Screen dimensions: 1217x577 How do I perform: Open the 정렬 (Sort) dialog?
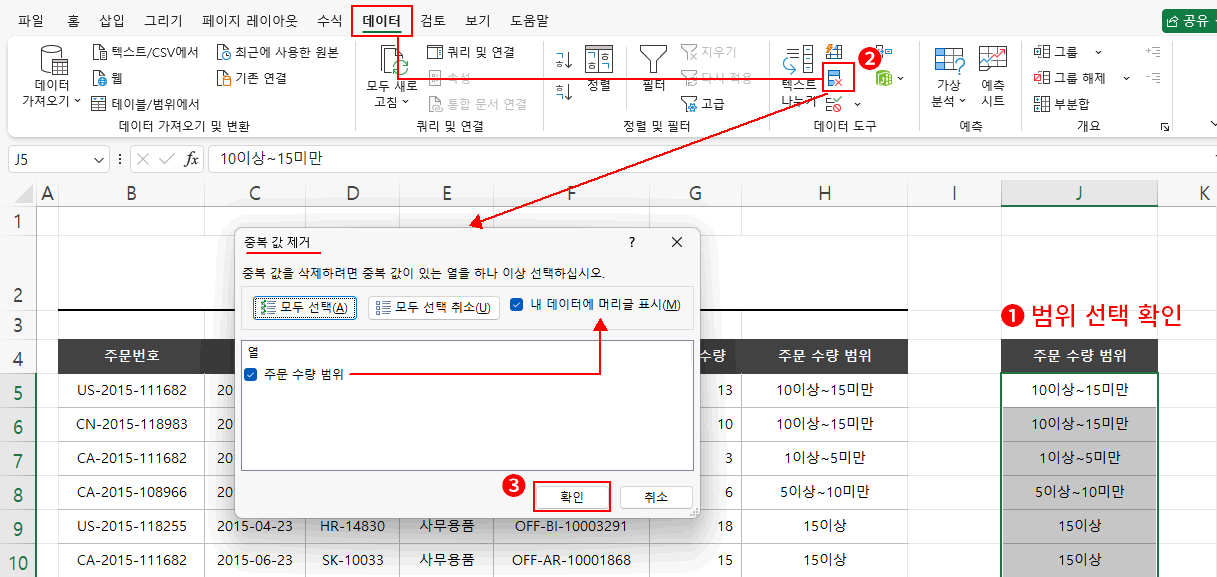tap(598, 68)
